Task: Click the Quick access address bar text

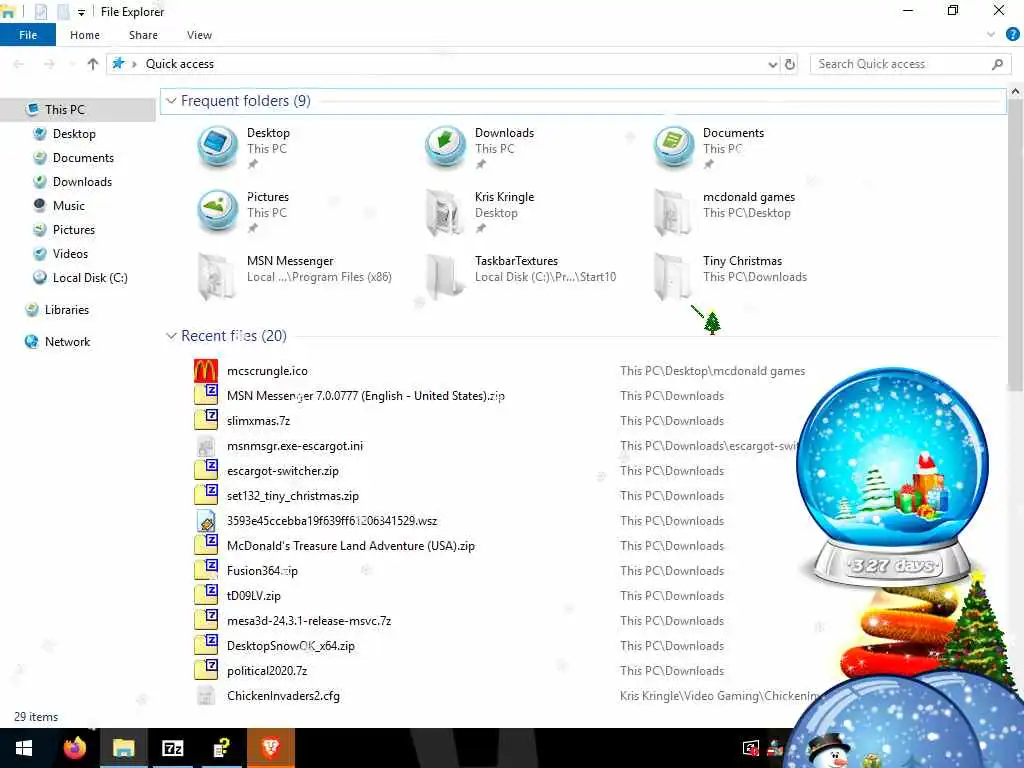Action: [180, 64]
